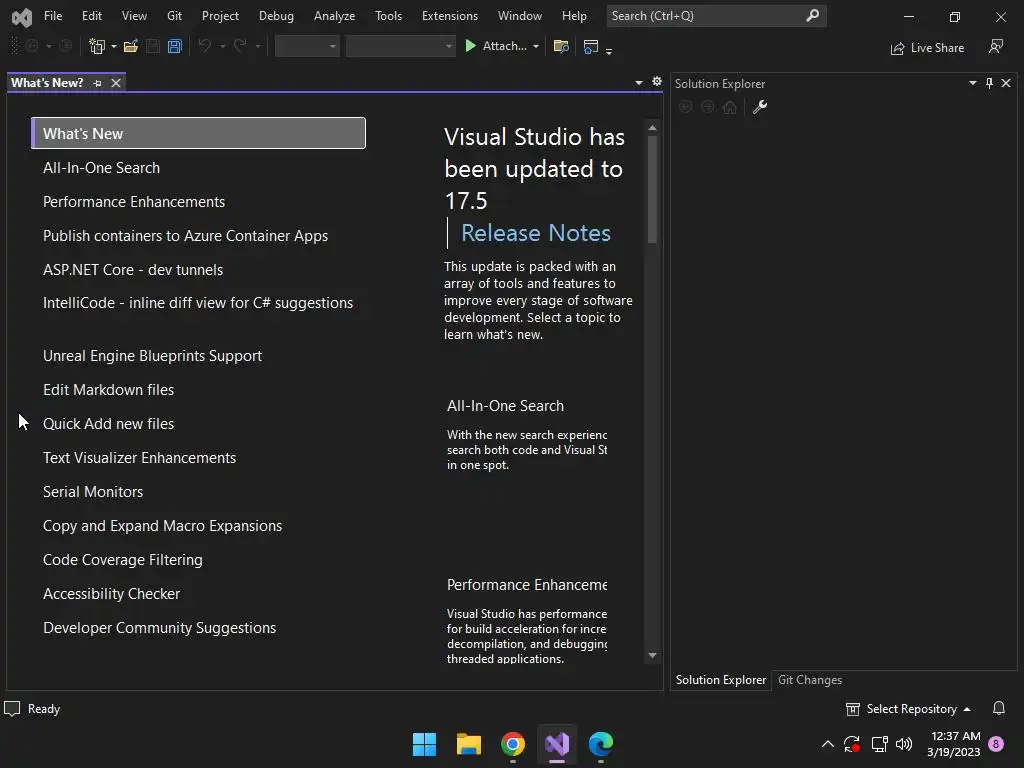Open Microsoft Edge from taskbar
This screenshot has height=768, width=1024.
point(601,744)
